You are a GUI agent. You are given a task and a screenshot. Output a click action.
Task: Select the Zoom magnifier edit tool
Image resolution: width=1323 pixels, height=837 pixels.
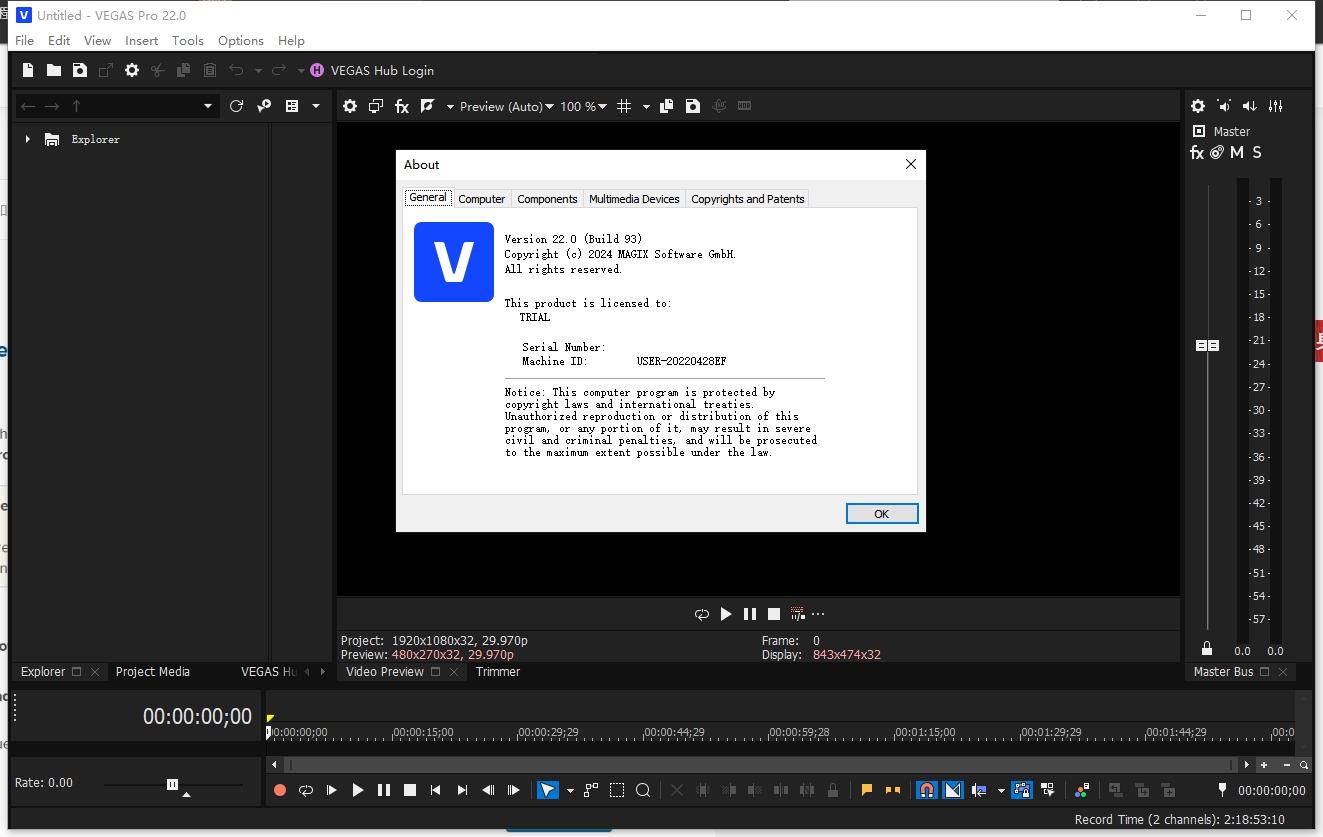643,790
